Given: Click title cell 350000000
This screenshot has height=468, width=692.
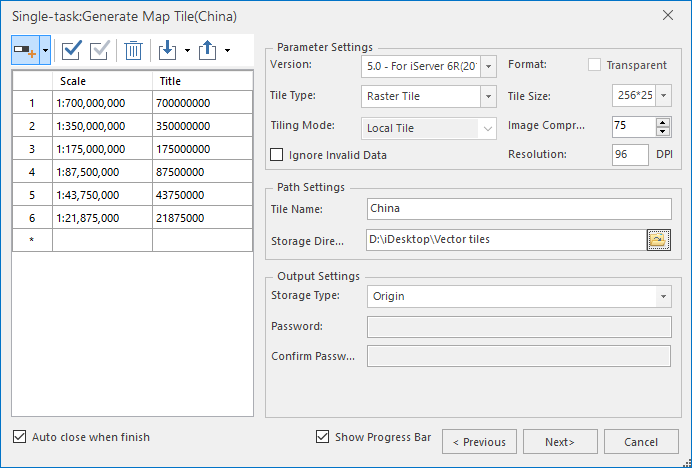Looking at the screenshot, I should [x=203, y=126].
